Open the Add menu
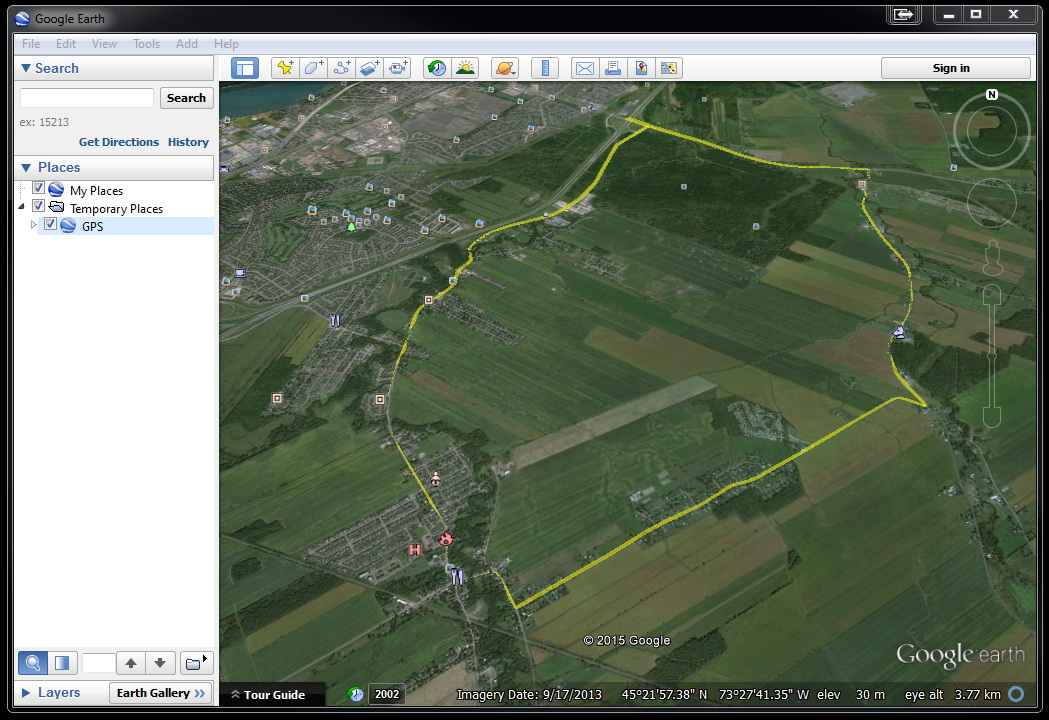Image resolution: width=1049 pixels, height=720 pixels. [x=187, y=43]
